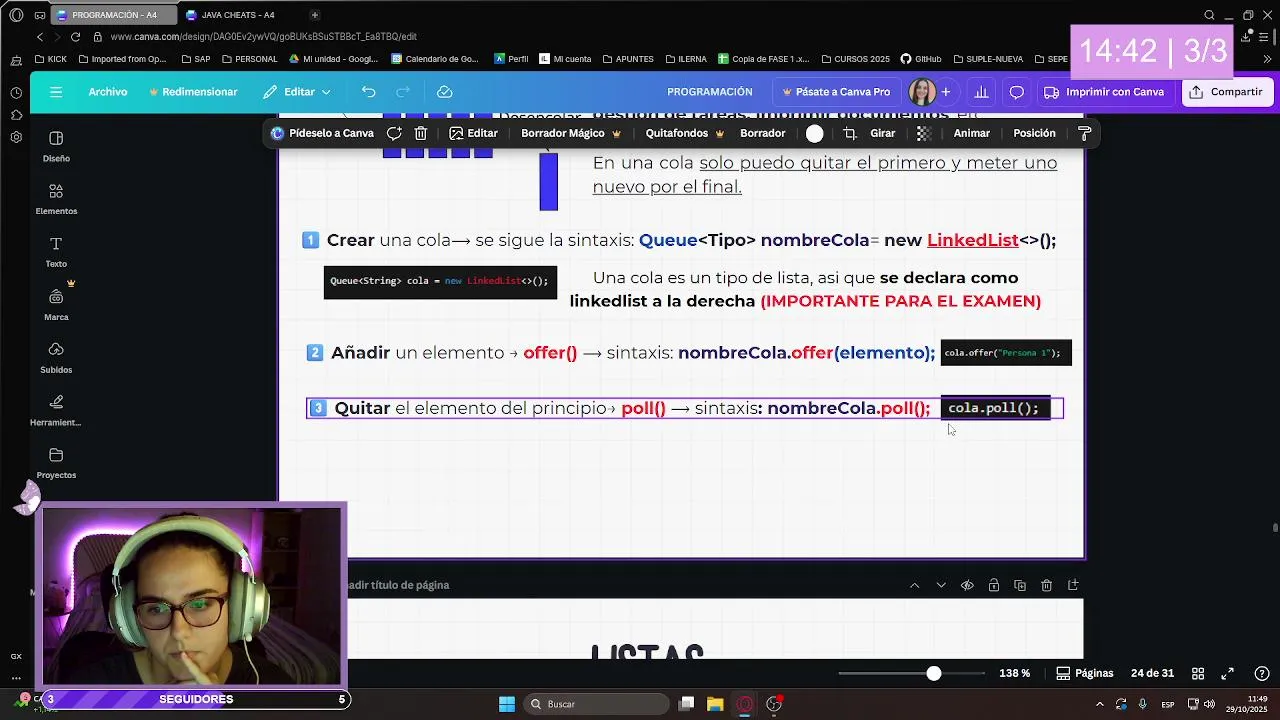Open the help question mark button

pyautogui.click(x=1262, y=673)
